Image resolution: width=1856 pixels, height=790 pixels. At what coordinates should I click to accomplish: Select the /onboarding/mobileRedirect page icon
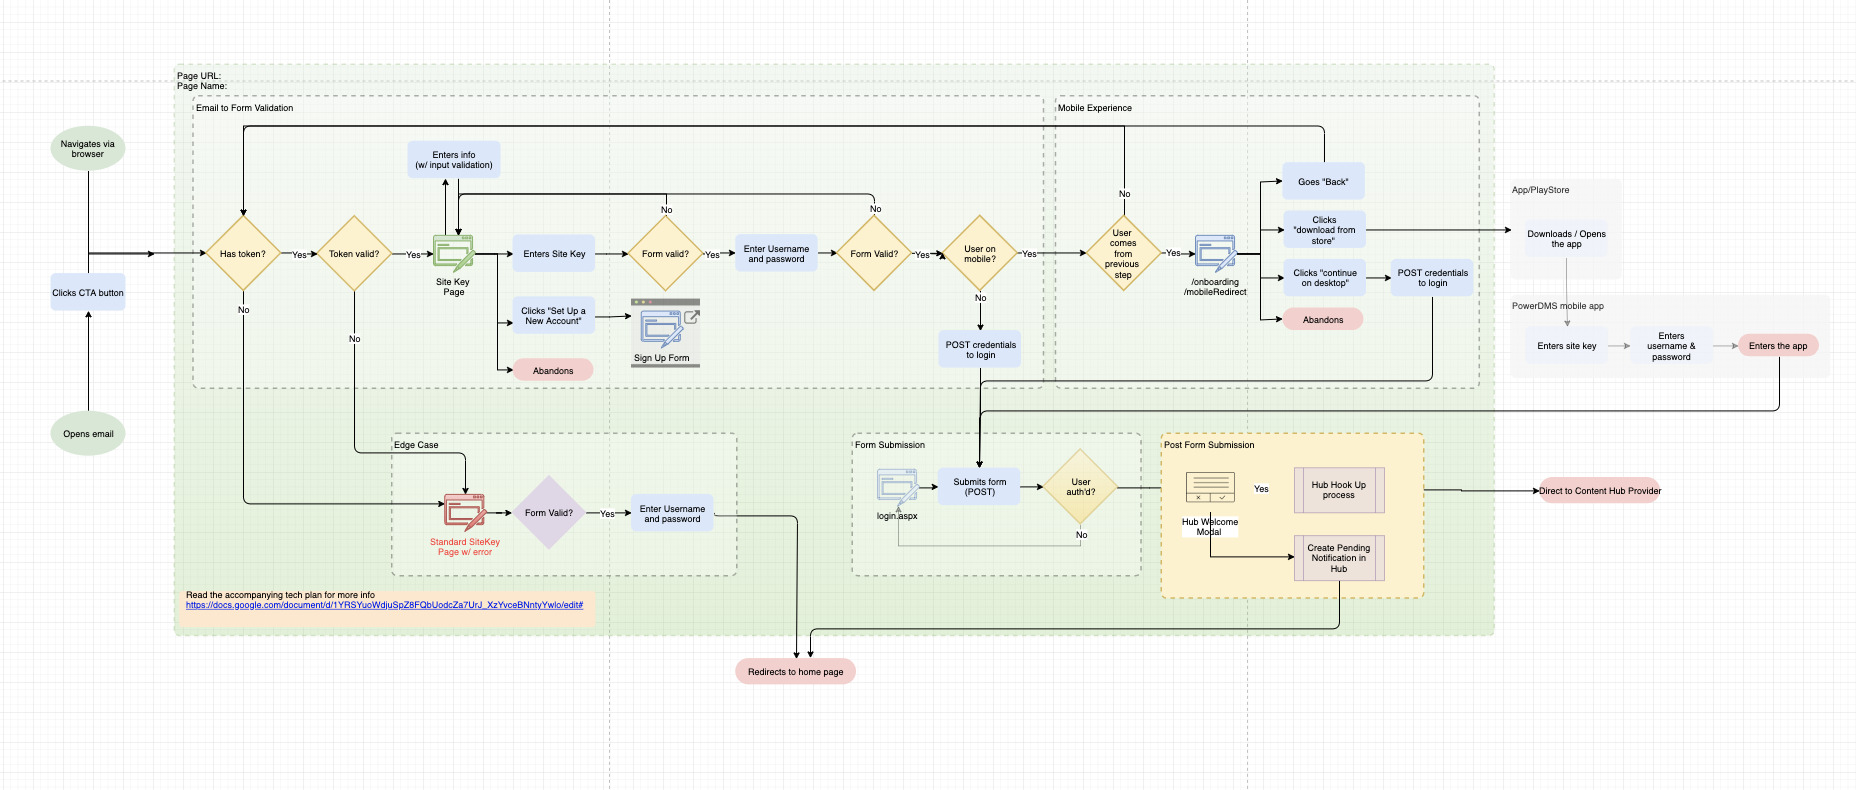pyautogui.click(x=1216, y=254)
